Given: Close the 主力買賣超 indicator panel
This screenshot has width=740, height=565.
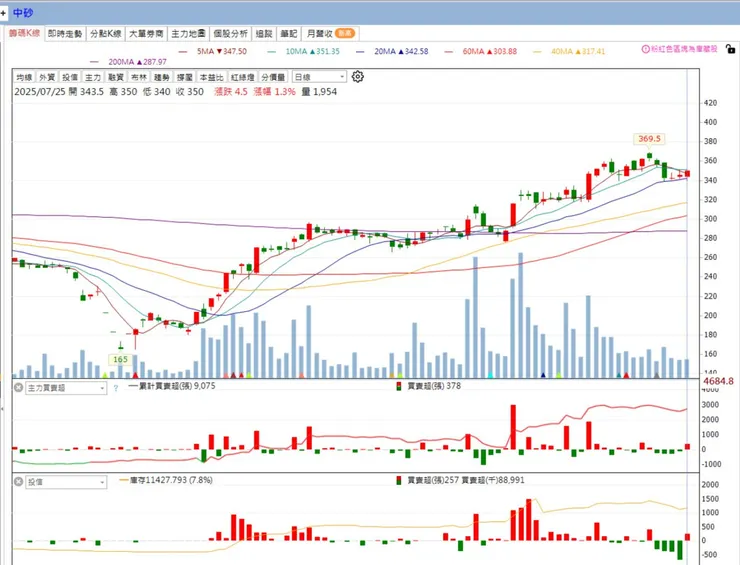Looking at the screenshot, I should point(18,388).
